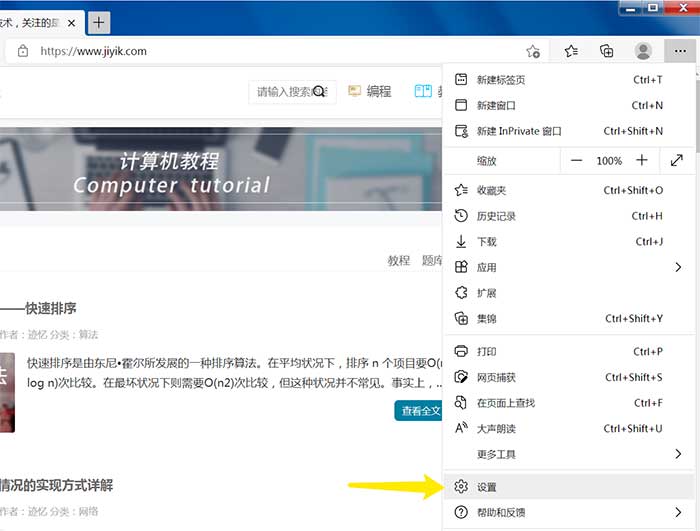Click the favorites star icon in menu
The height and width of the screenshot is (531, 700).
461,190
